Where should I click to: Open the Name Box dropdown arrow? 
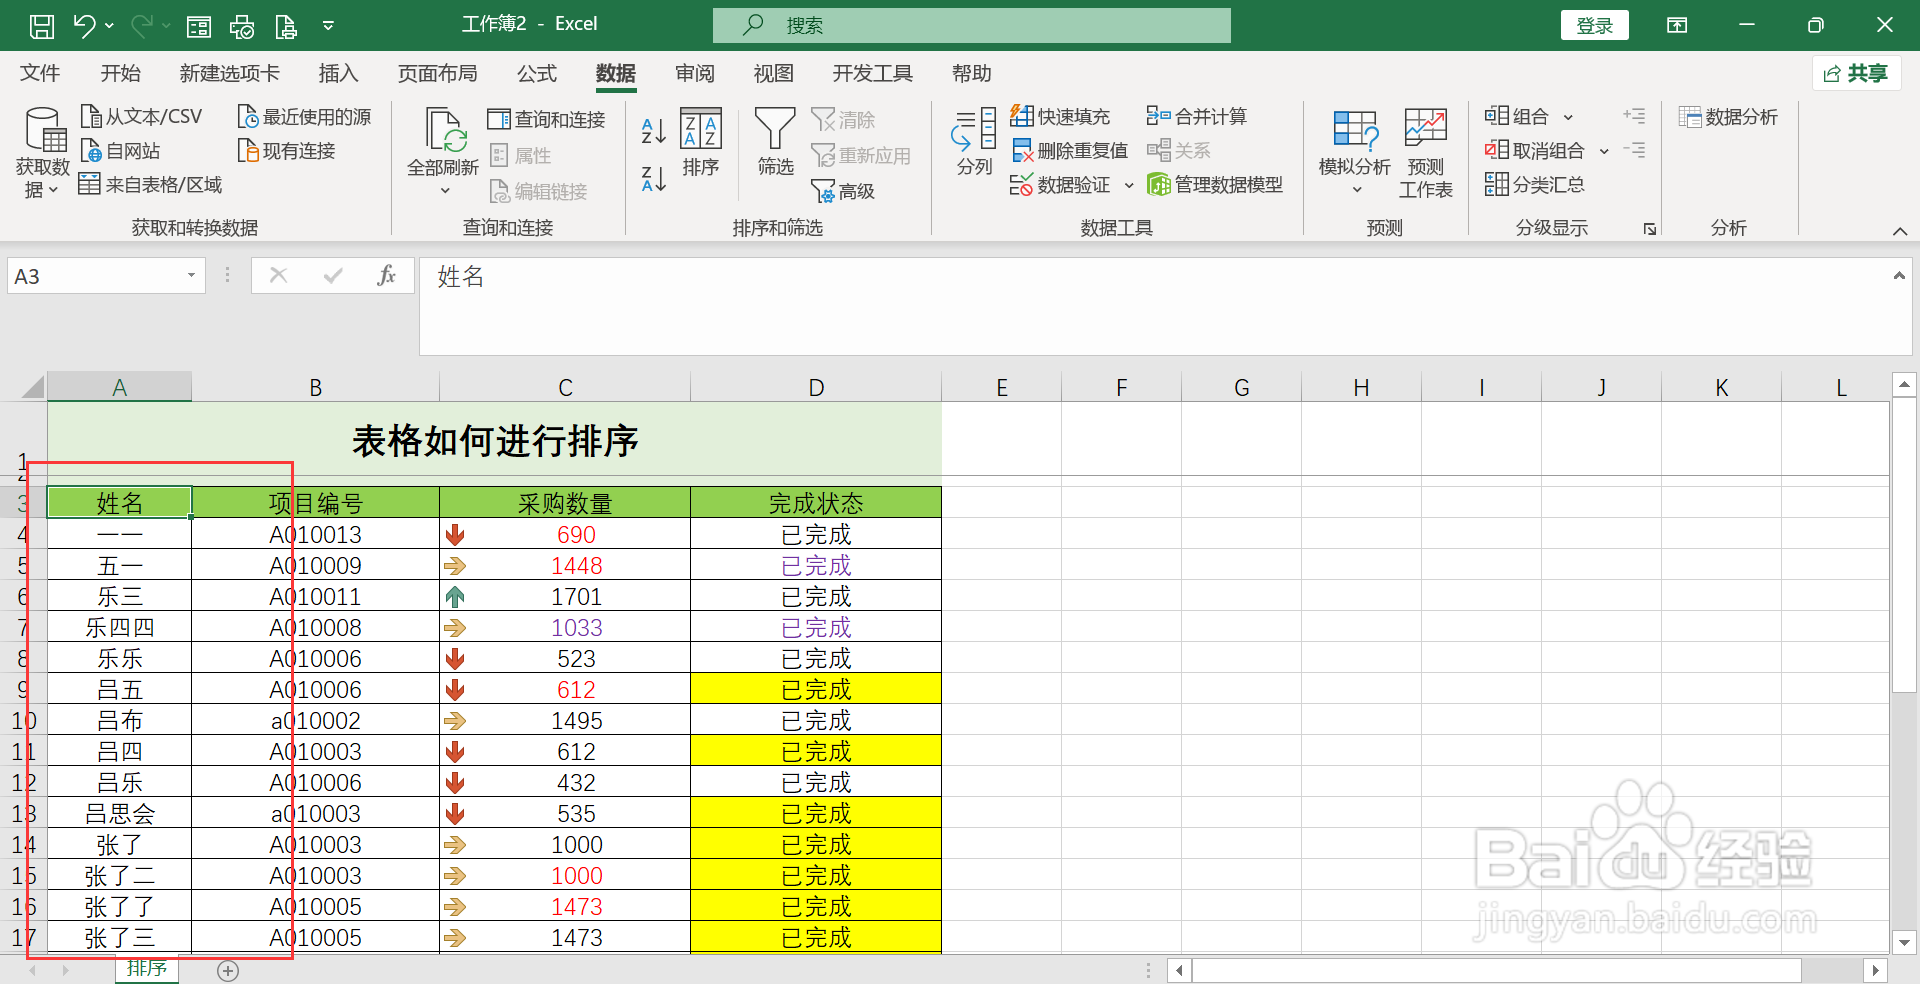(190, 275)
